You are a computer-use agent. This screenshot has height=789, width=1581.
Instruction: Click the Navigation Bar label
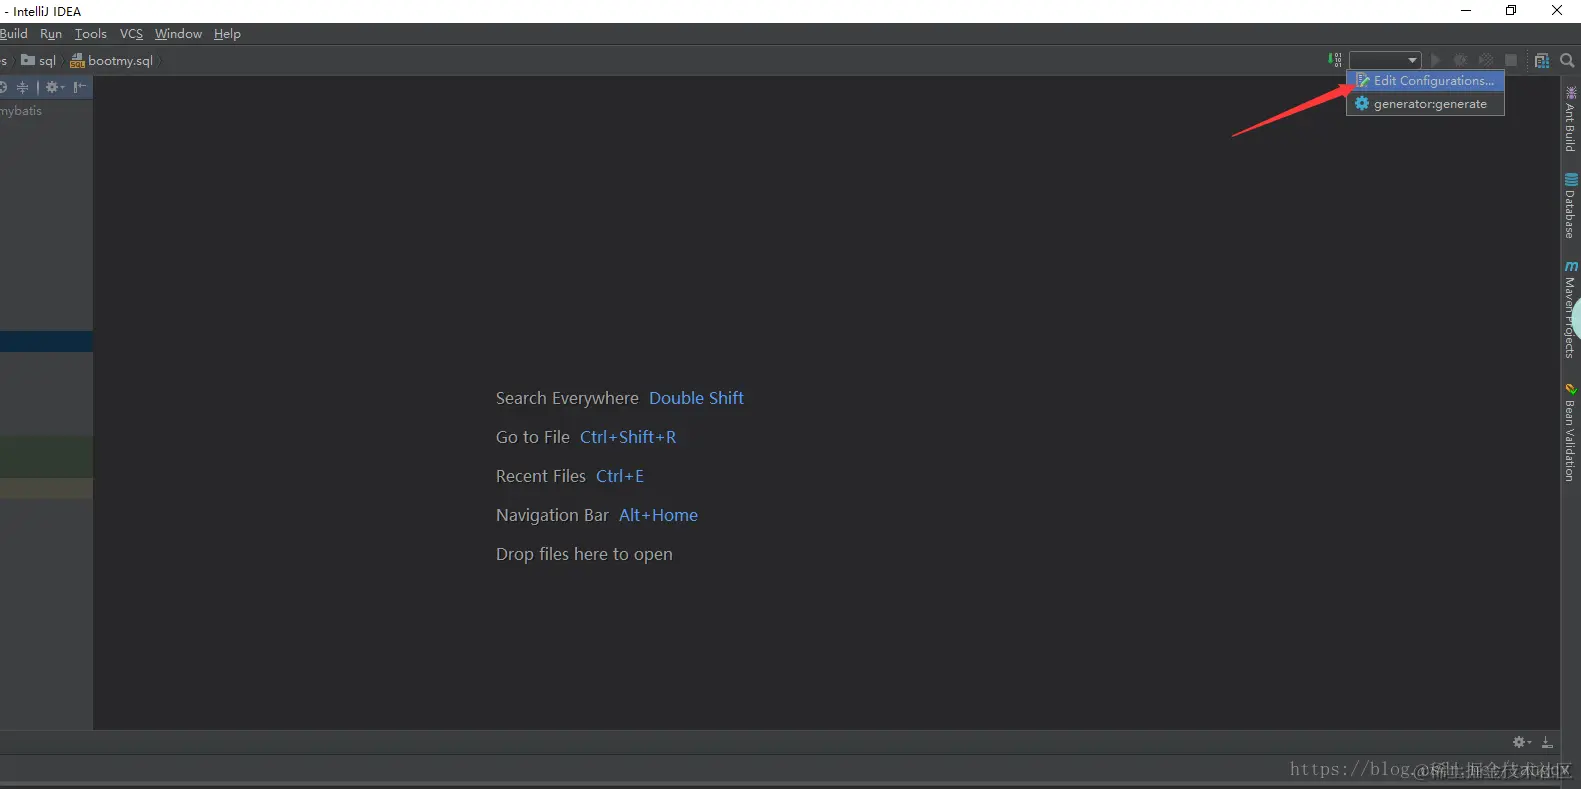click(x=552, y=515)
